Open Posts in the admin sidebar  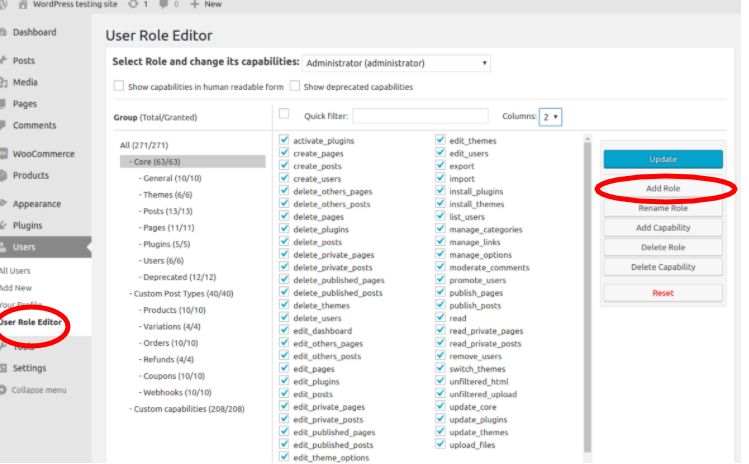24,61
